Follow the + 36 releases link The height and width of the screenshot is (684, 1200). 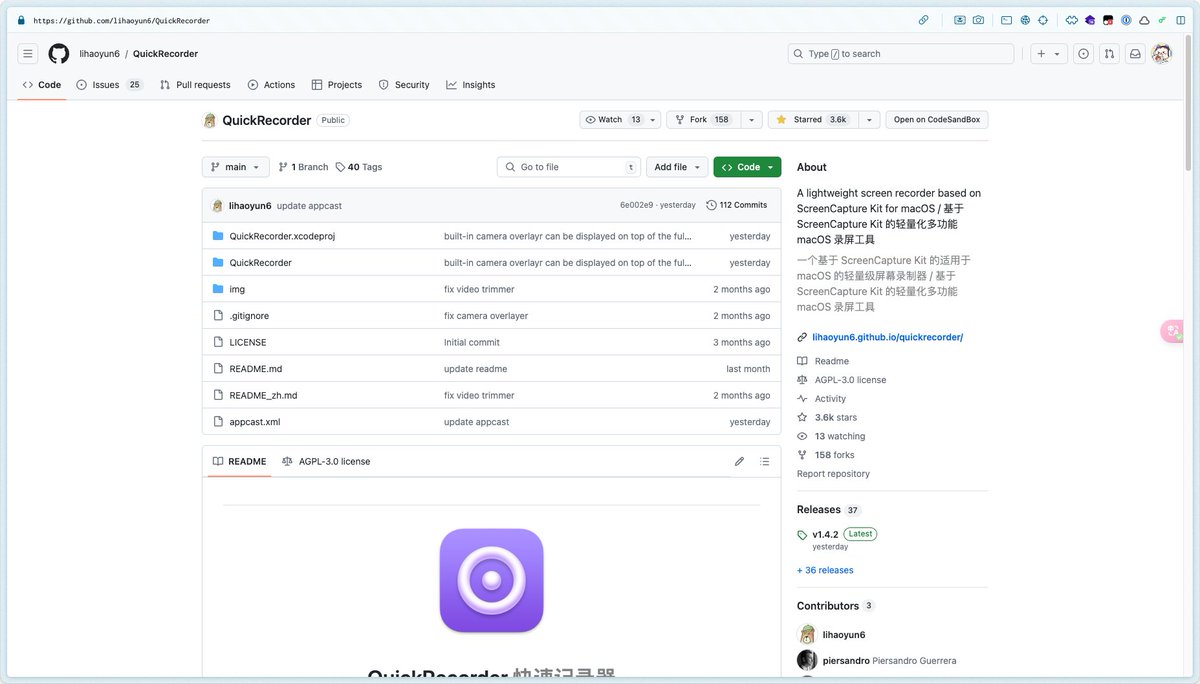pos(824,569)
